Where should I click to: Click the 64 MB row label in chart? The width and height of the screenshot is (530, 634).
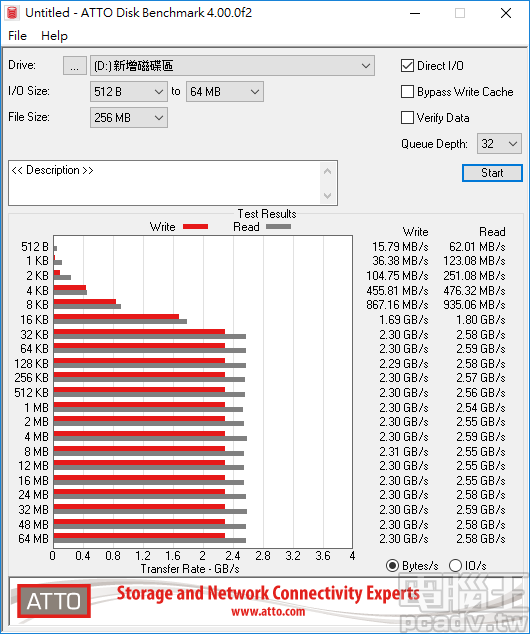point(34,539)
